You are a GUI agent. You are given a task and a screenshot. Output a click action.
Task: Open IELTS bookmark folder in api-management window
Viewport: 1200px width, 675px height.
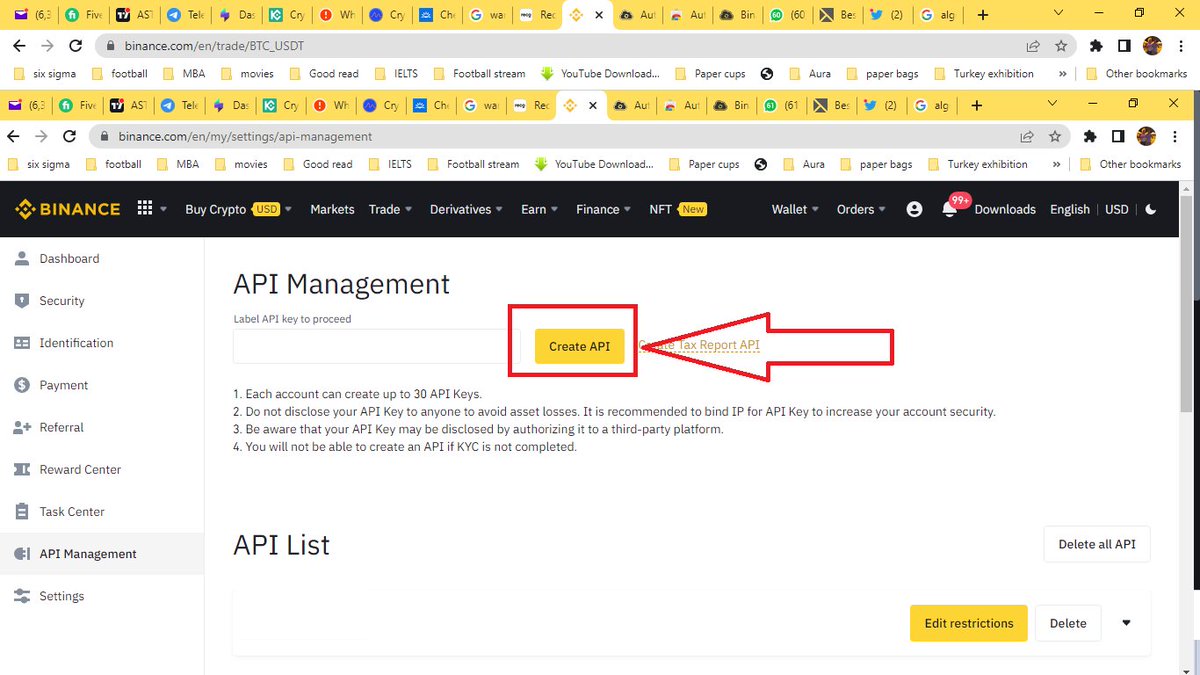pyautogui.click(x=389, y=164)
